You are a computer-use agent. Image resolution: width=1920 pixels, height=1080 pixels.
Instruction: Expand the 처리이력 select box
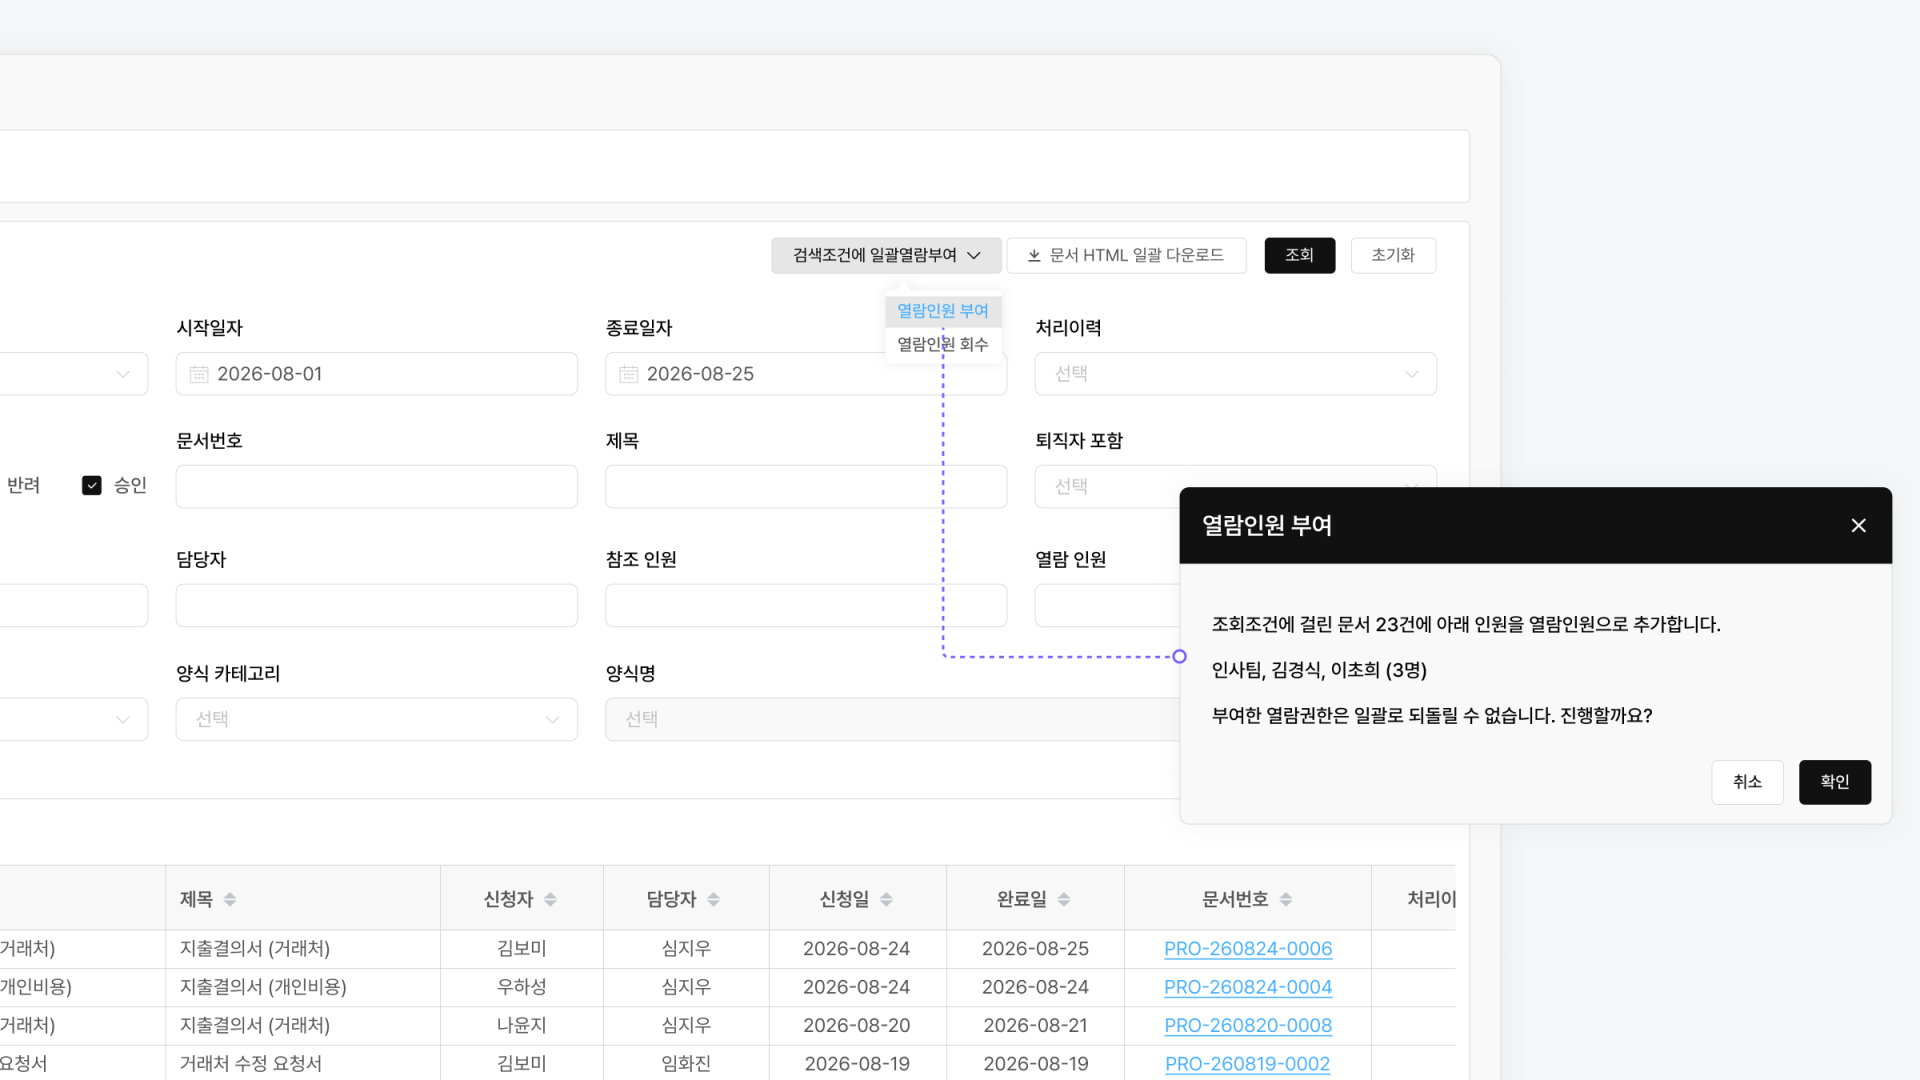click(x=1236, y=374)
